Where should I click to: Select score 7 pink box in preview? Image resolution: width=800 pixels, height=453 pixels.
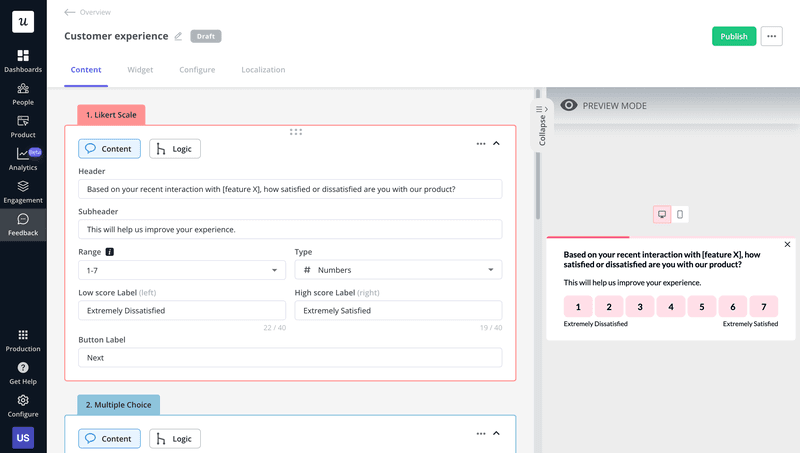764,307
